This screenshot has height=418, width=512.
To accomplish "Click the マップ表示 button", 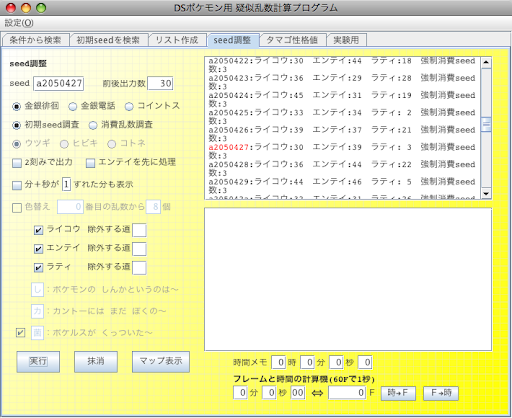I will pos(161,361).
